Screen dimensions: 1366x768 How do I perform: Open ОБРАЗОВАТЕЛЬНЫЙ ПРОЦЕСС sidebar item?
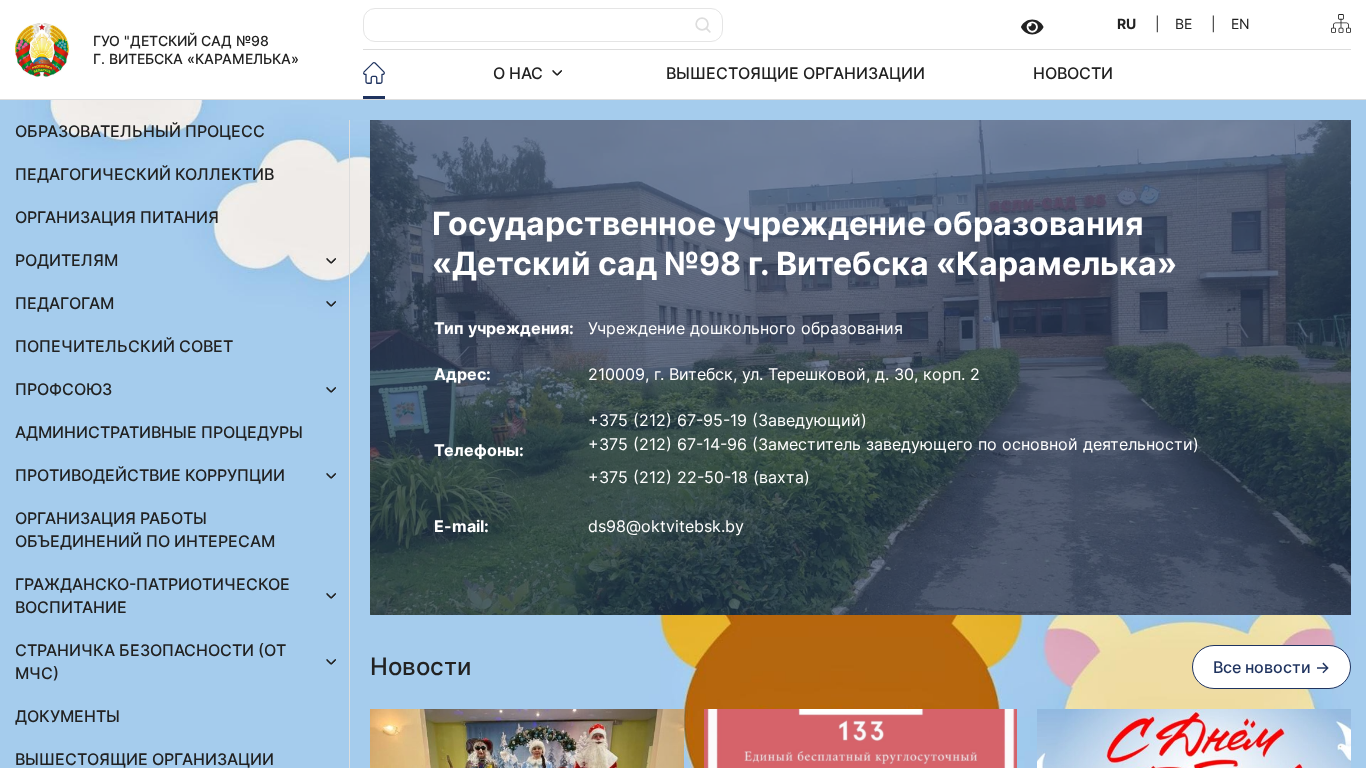(140, 131)
